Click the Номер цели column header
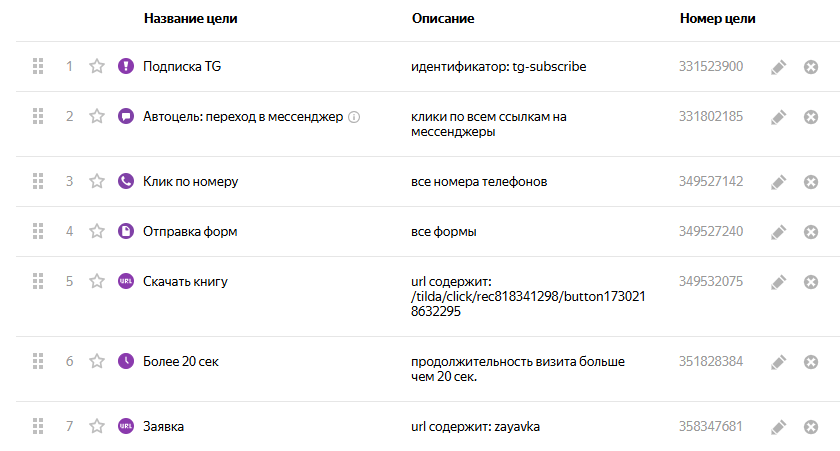This screenshot has height=451, width=840. coord(717,19)
